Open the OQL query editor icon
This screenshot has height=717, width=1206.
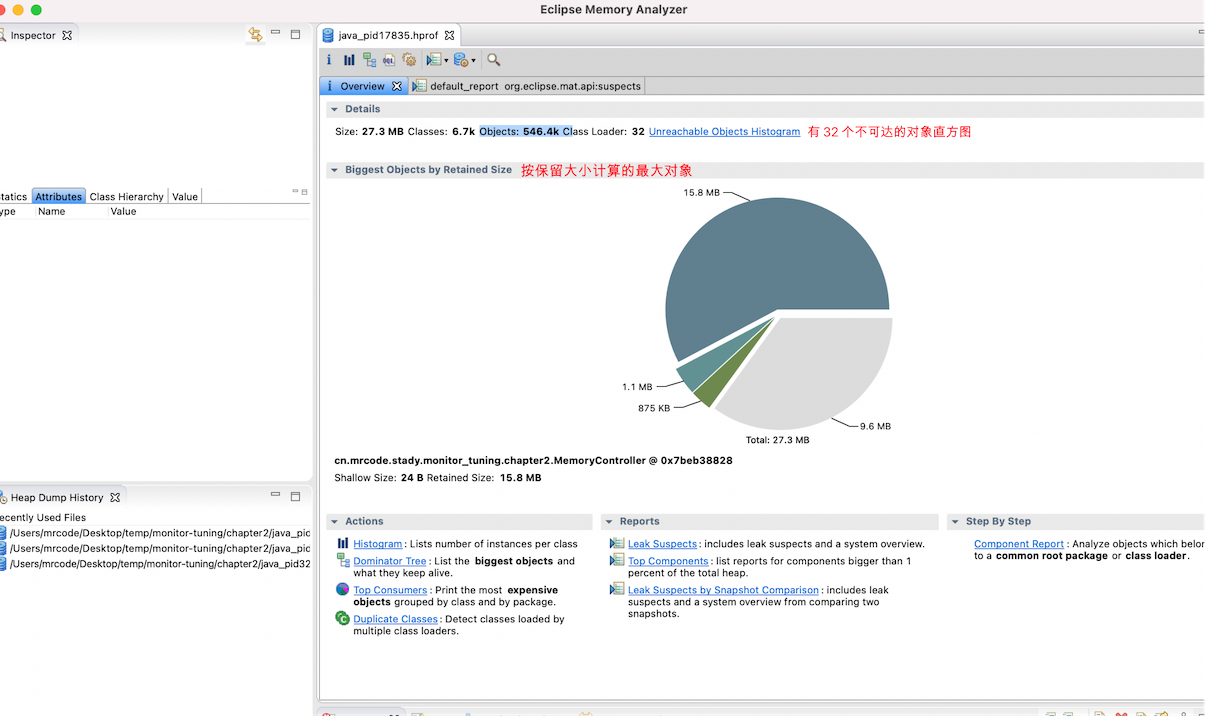coord(389,60)
